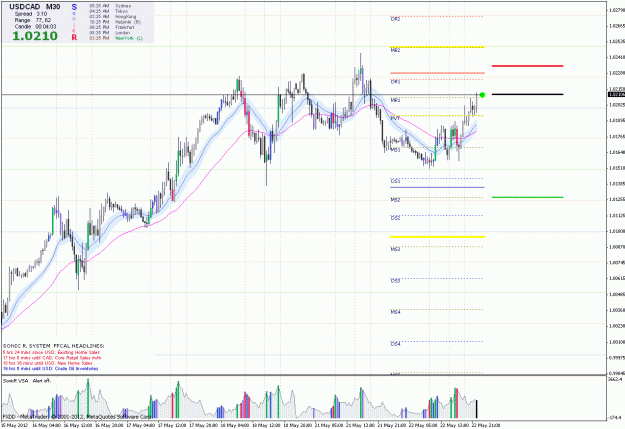Select the short green line right of chart
Viewport: 625px width, 429px height.
[527, 197]
